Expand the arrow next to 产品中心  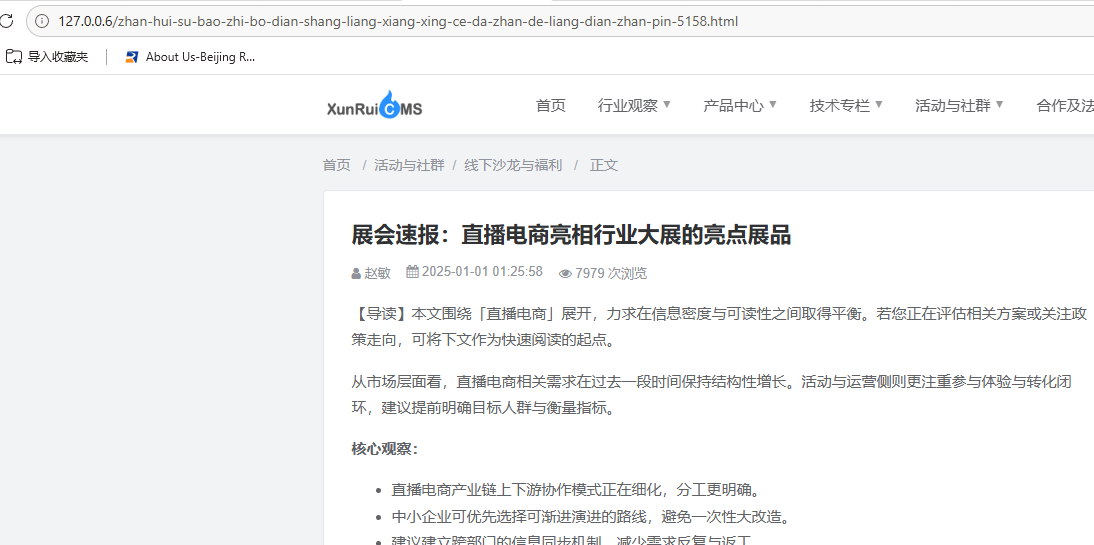[x=772, y=105]
